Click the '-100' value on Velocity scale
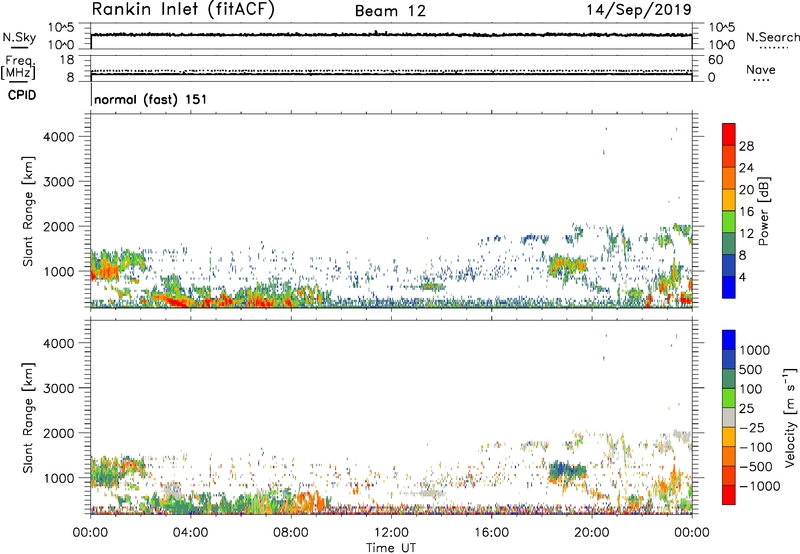This screenshot has width=800, height=554. (x=756, y=447)
